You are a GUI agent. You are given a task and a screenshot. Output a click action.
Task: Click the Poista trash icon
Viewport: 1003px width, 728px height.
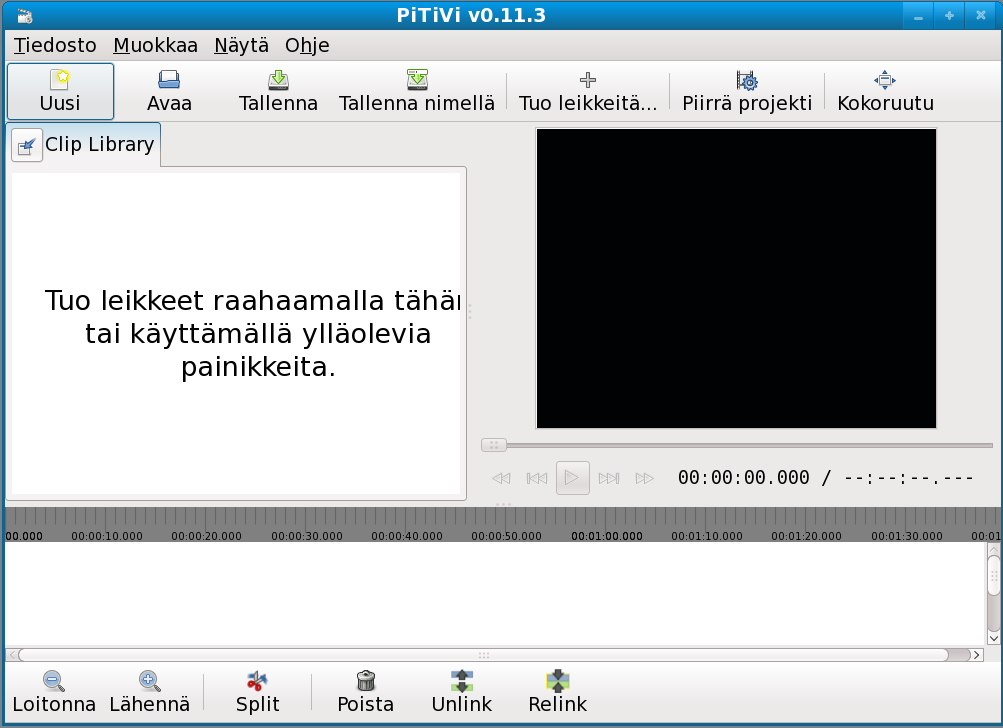[365, 682]
